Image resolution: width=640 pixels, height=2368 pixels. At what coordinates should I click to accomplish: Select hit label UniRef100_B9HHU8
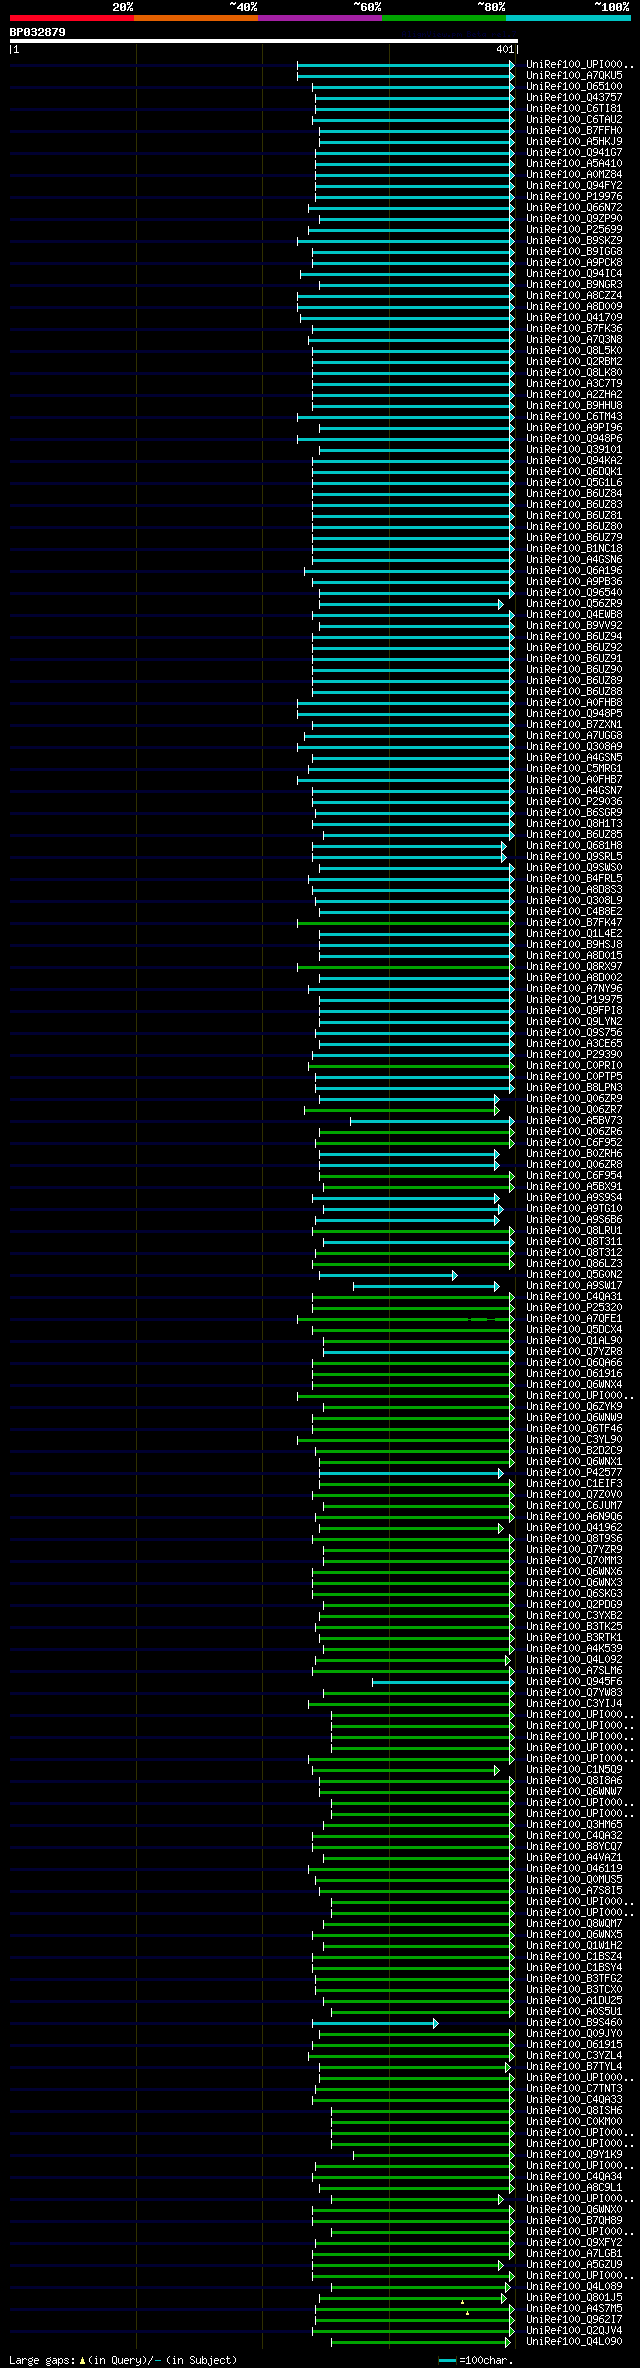(x=574, y=406)
